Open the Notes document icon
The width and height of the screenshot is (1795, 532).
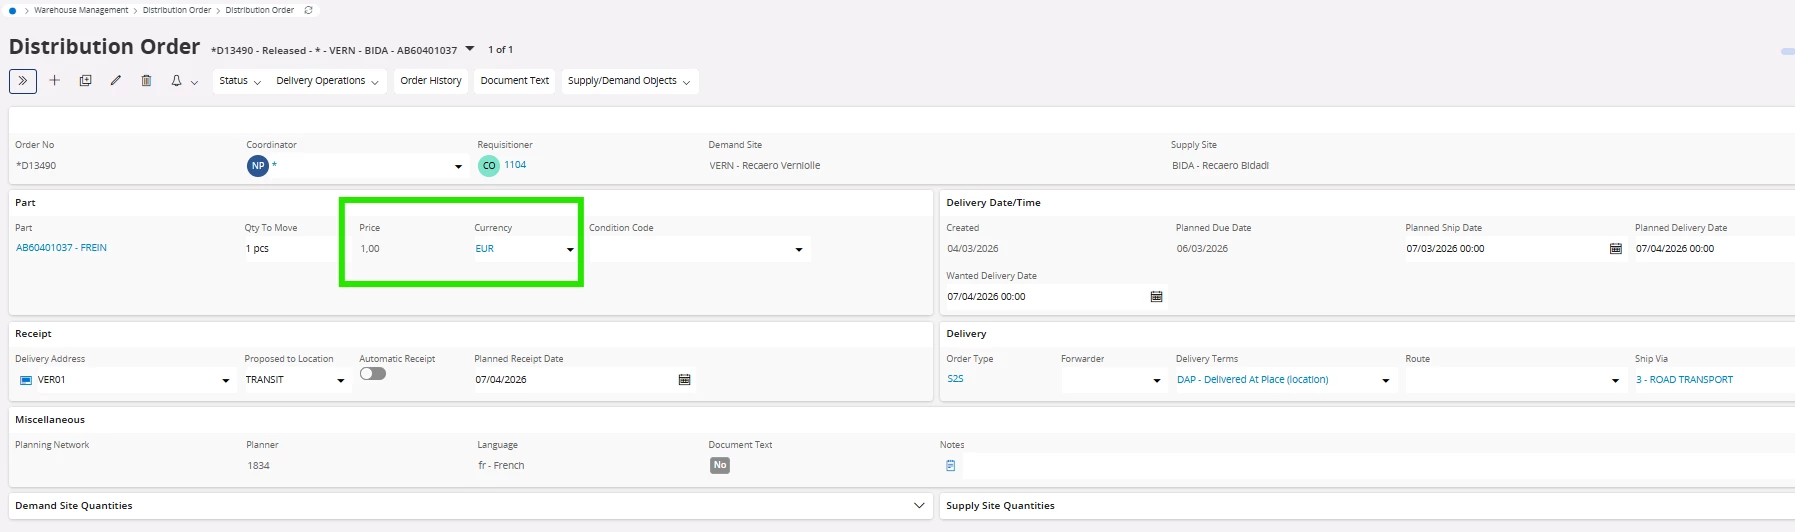coord(950,466)
